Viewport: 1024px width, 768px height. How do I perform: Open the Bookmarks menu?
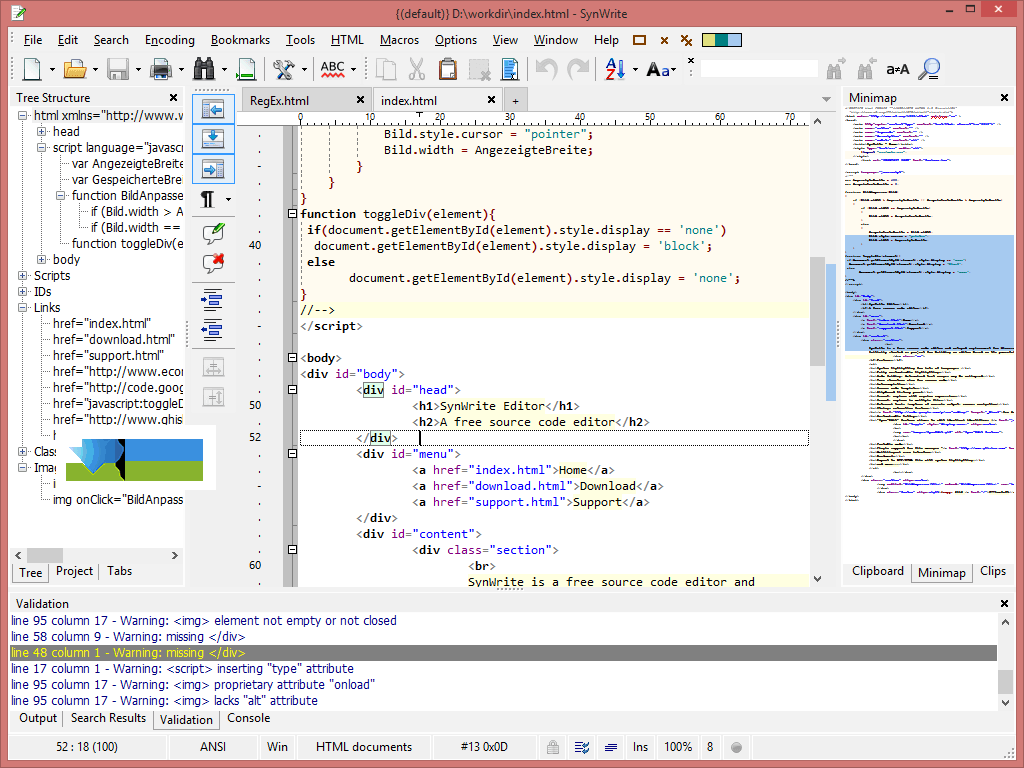click(x=240, y=40)
